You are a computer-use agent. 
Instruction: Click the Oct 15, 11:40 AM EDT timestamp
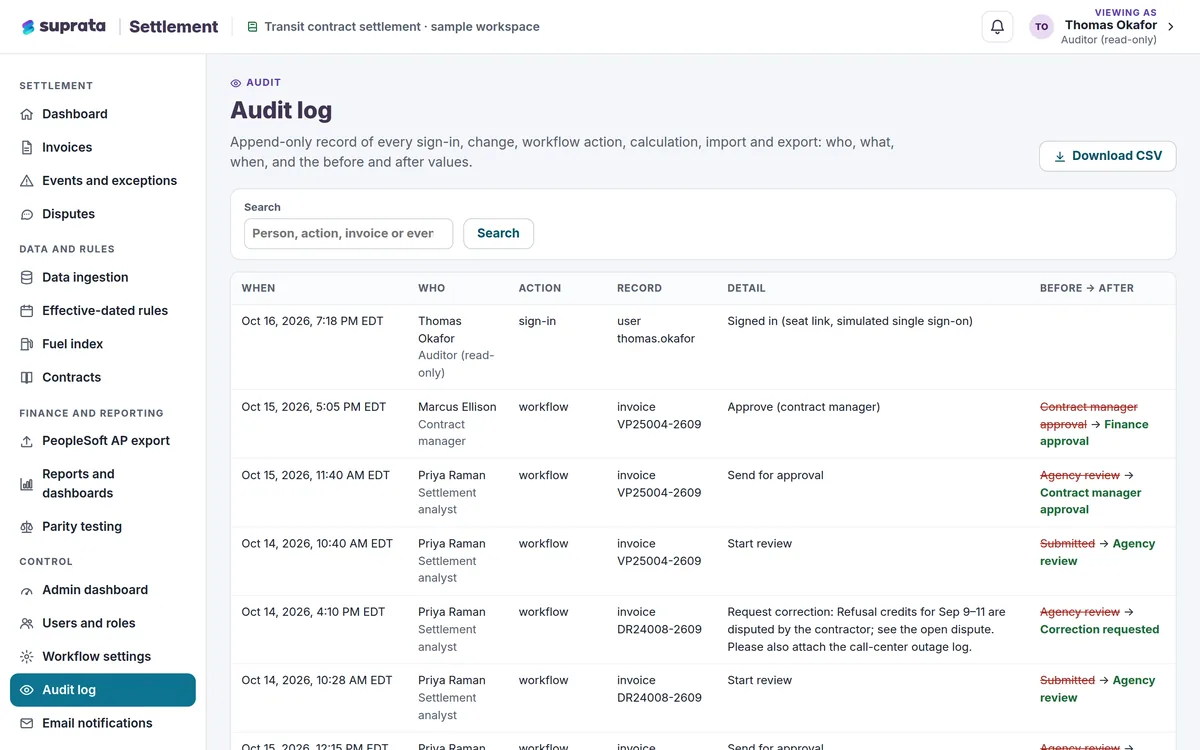[x=315, y=475]
